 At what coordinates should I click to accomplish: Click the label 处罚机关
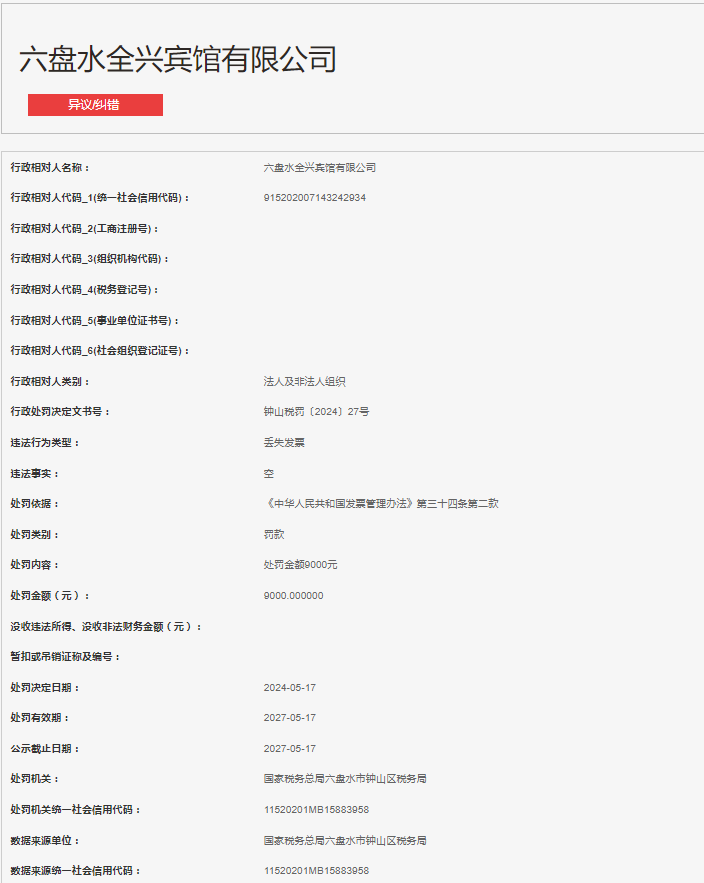(34, 779)
